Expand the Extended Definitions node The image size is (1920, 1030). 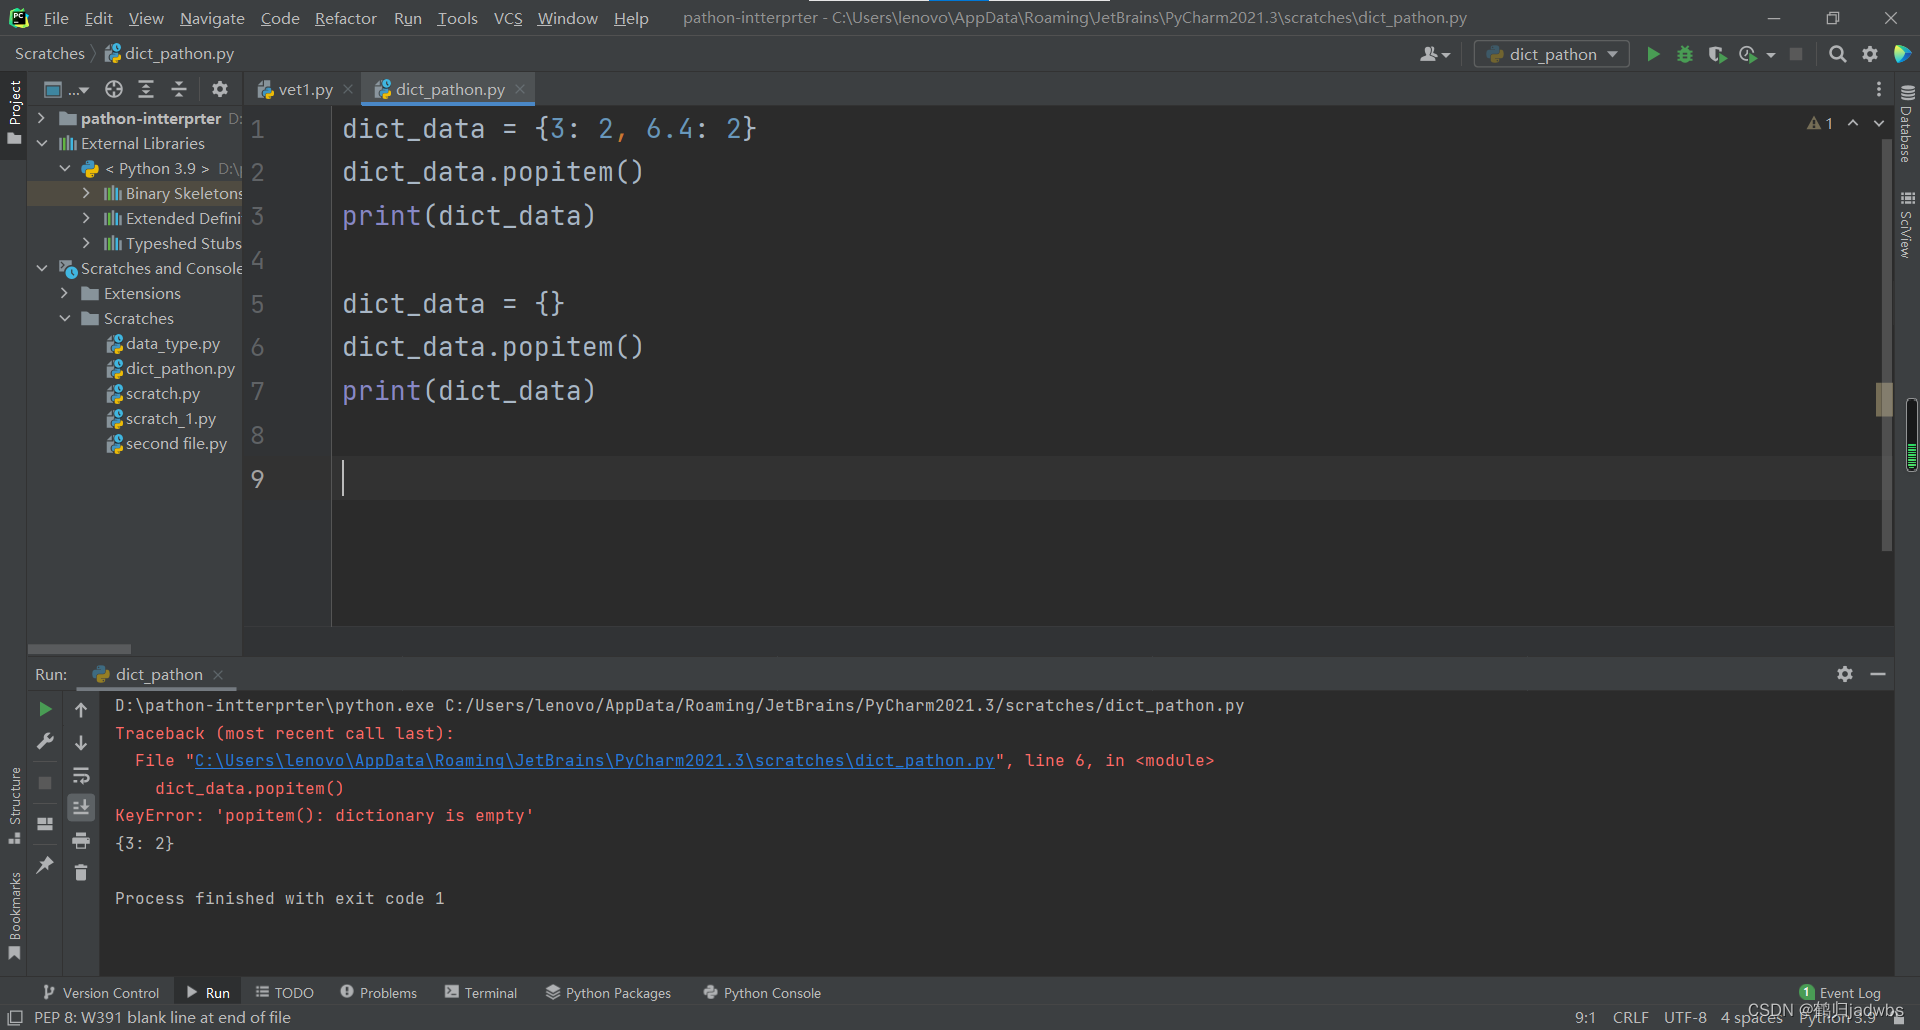[86, 218]
